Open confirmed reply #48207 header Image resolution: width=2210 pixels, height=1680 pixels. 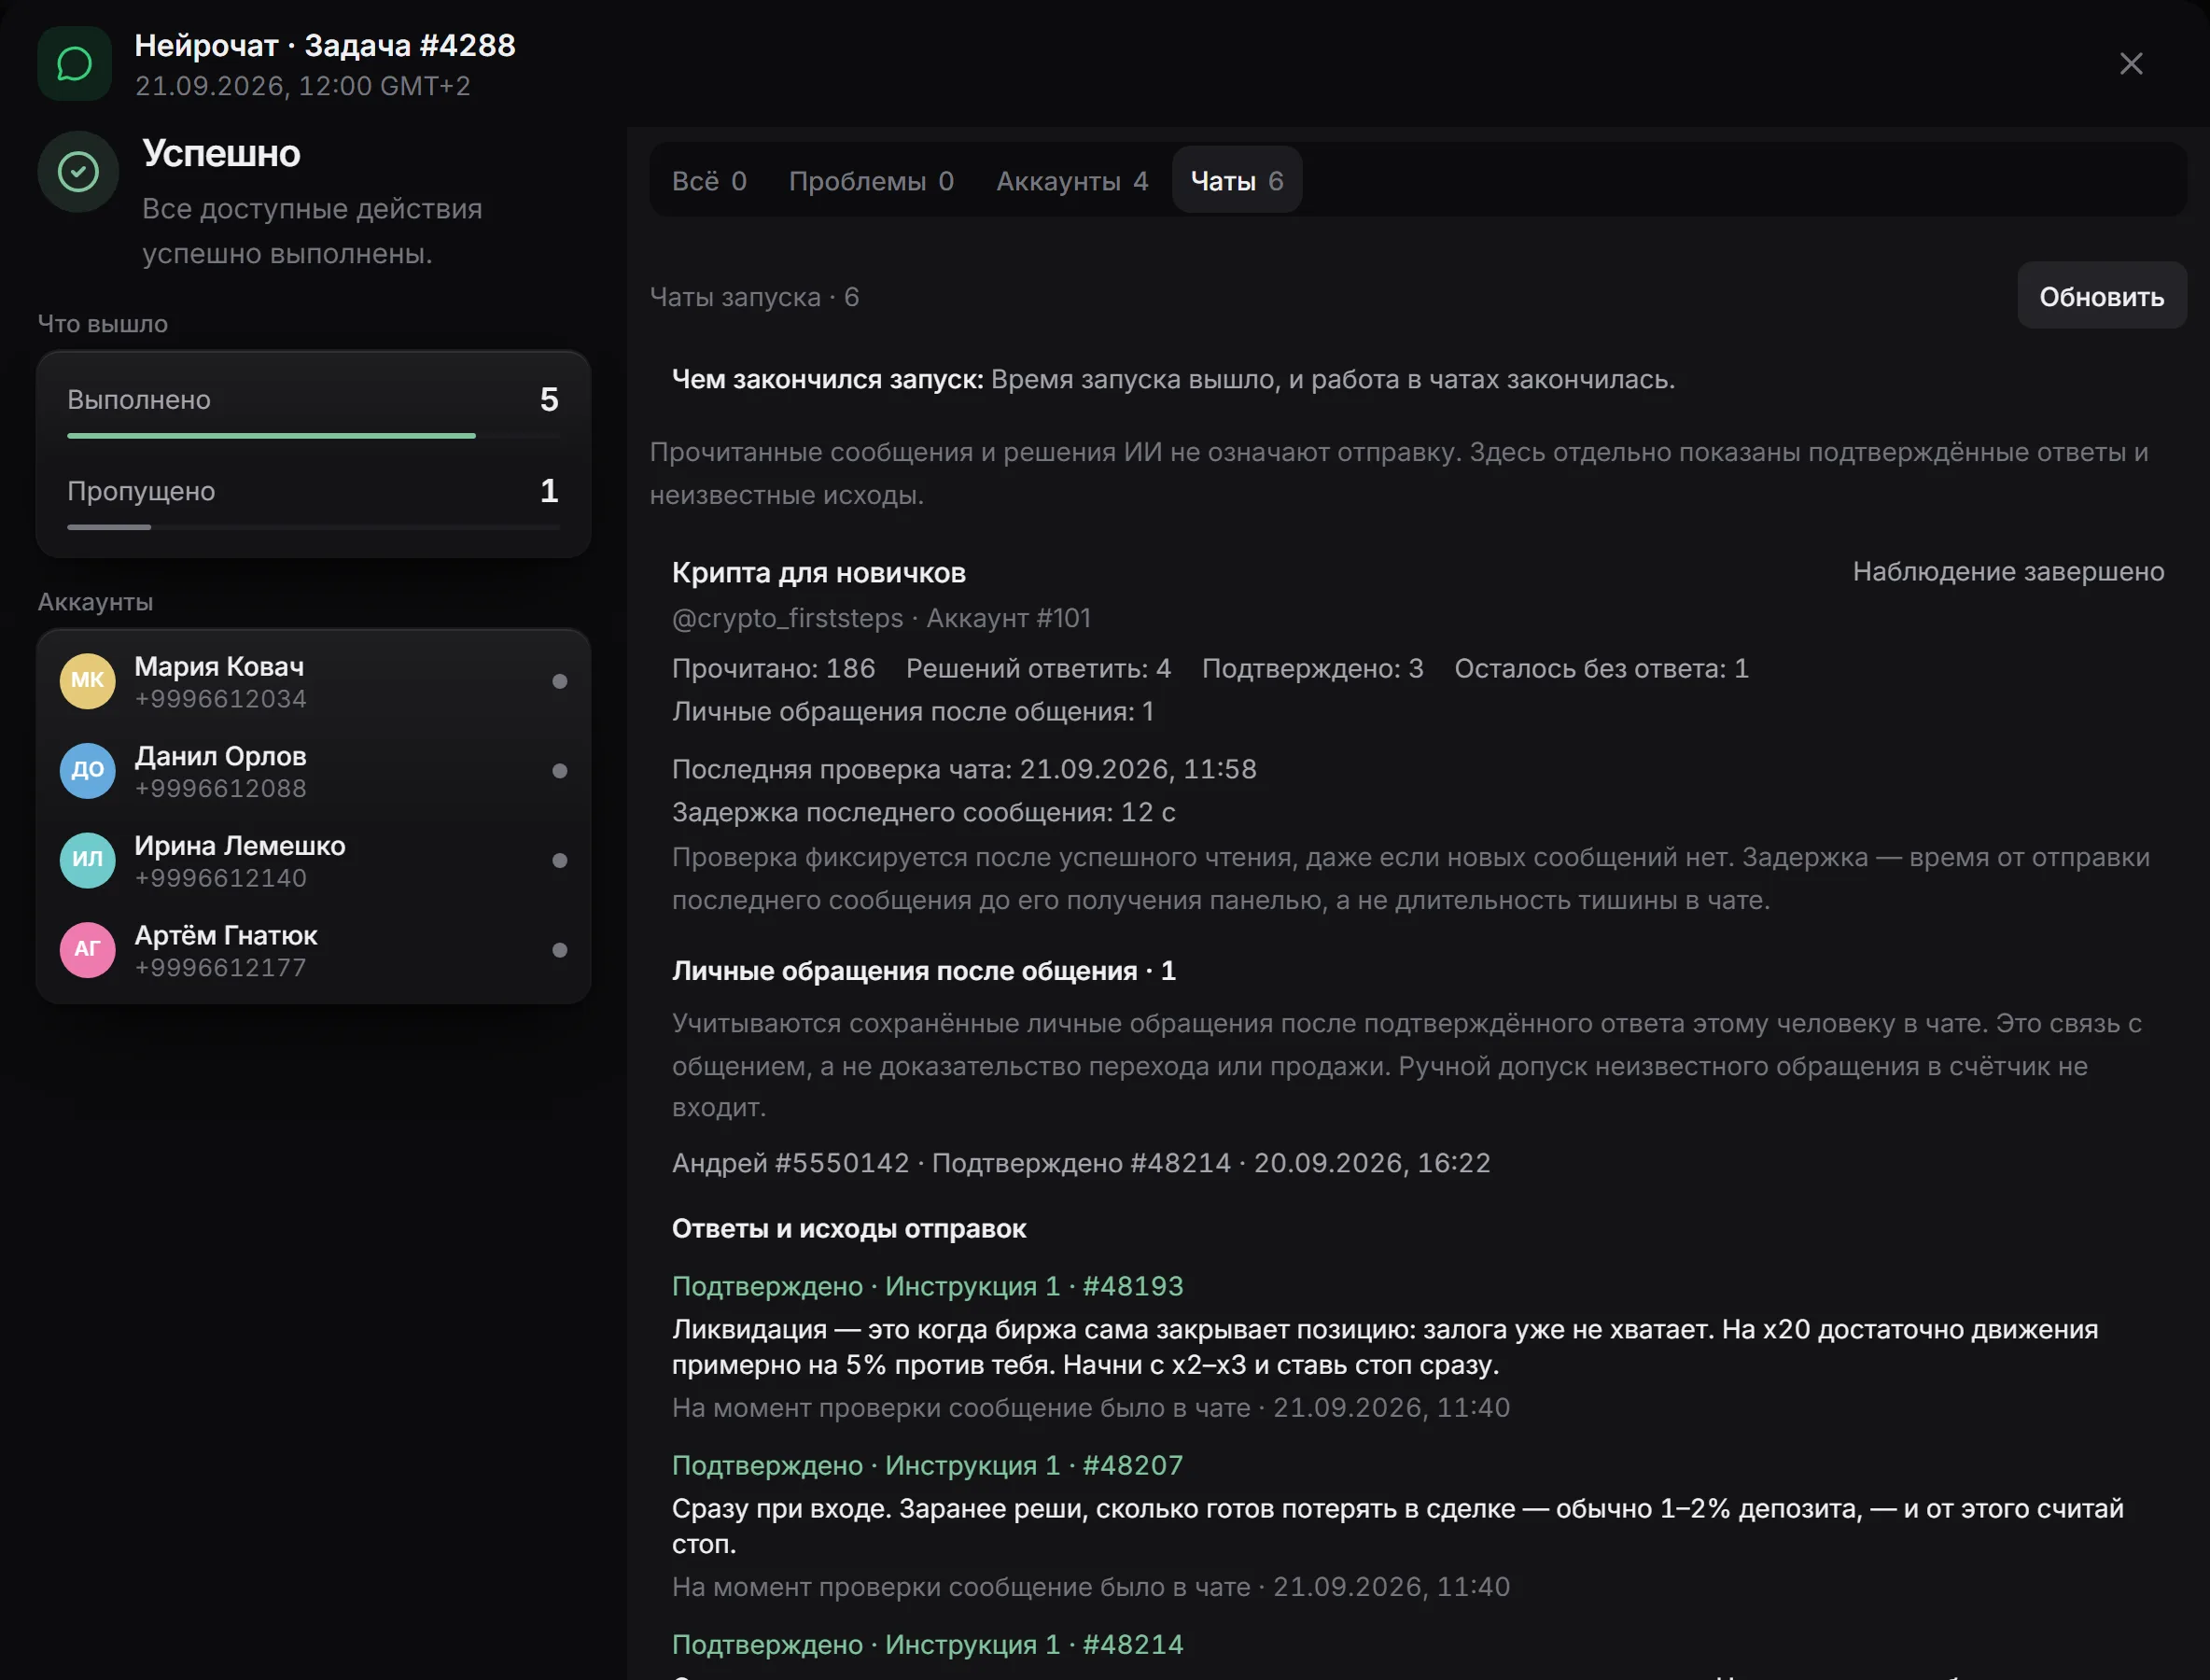point(927,1465)
